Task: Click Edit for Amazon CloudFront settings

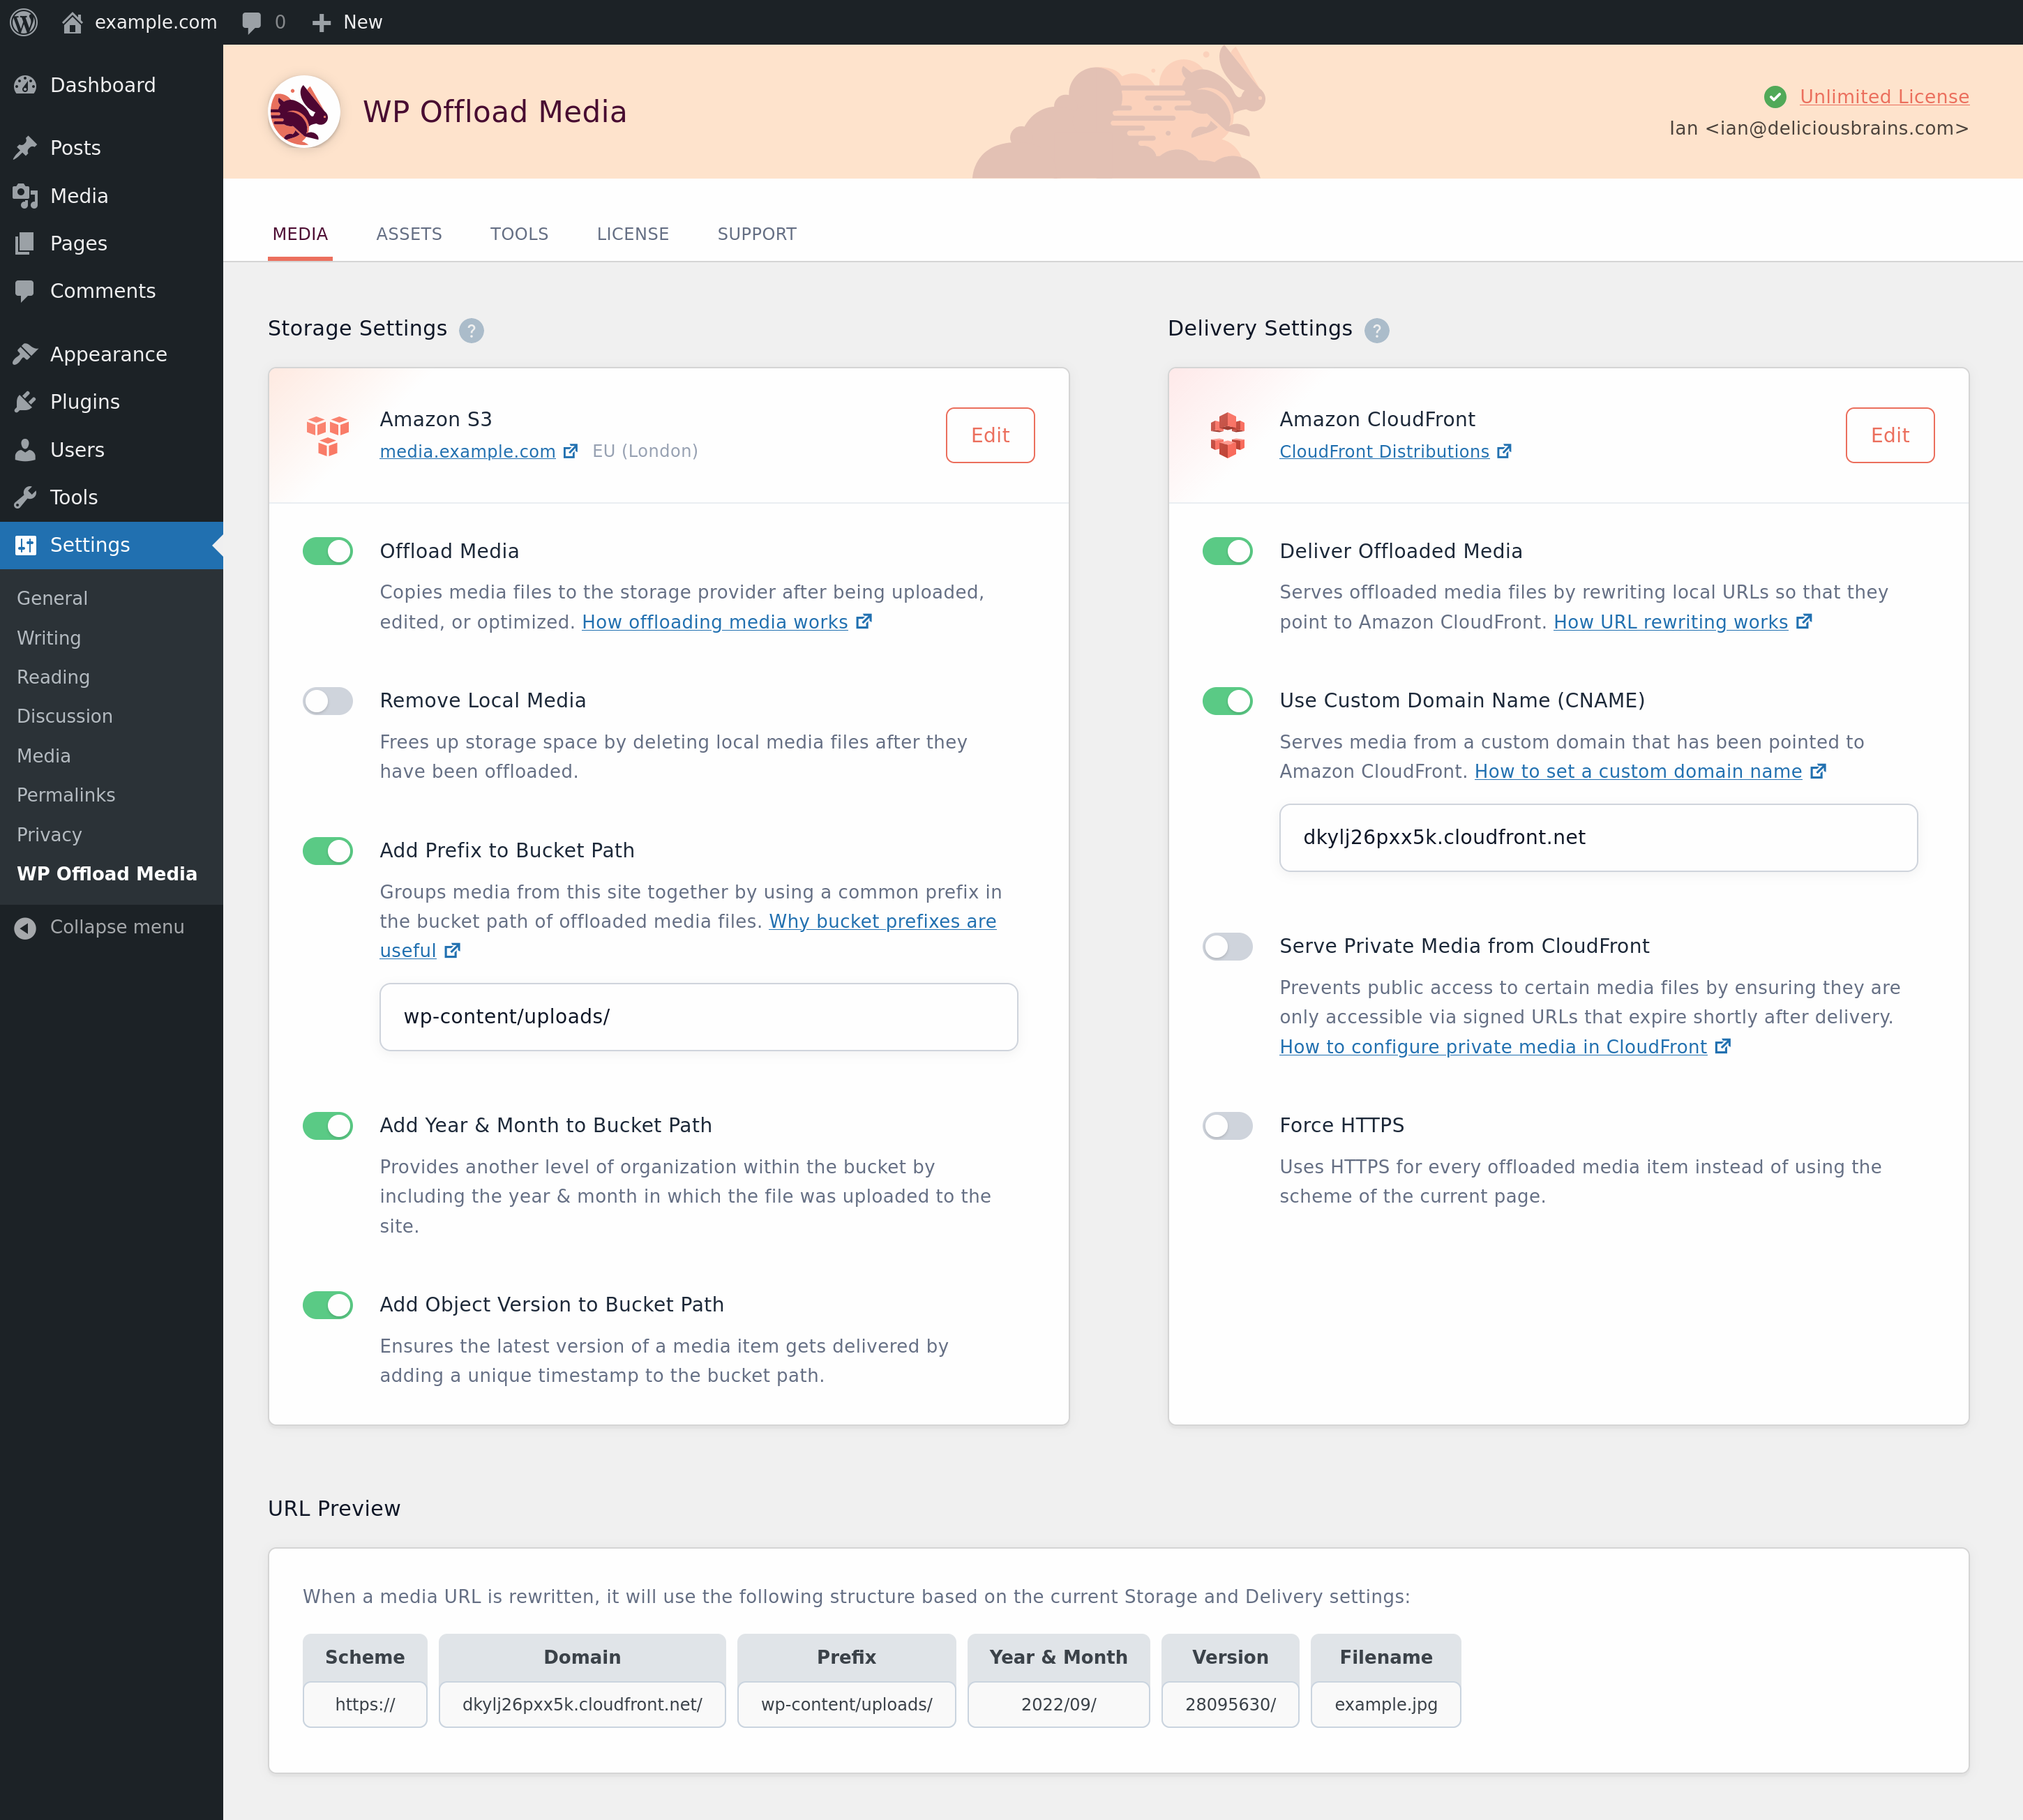Action: (x=1890, y=435)
